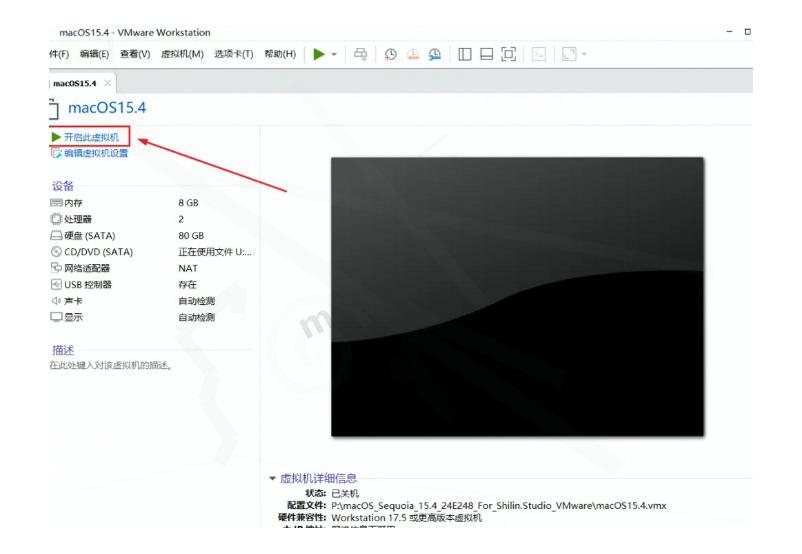802x554 pixels.
Task: Open the 查看(V) menu
Action: pos(135,54)
